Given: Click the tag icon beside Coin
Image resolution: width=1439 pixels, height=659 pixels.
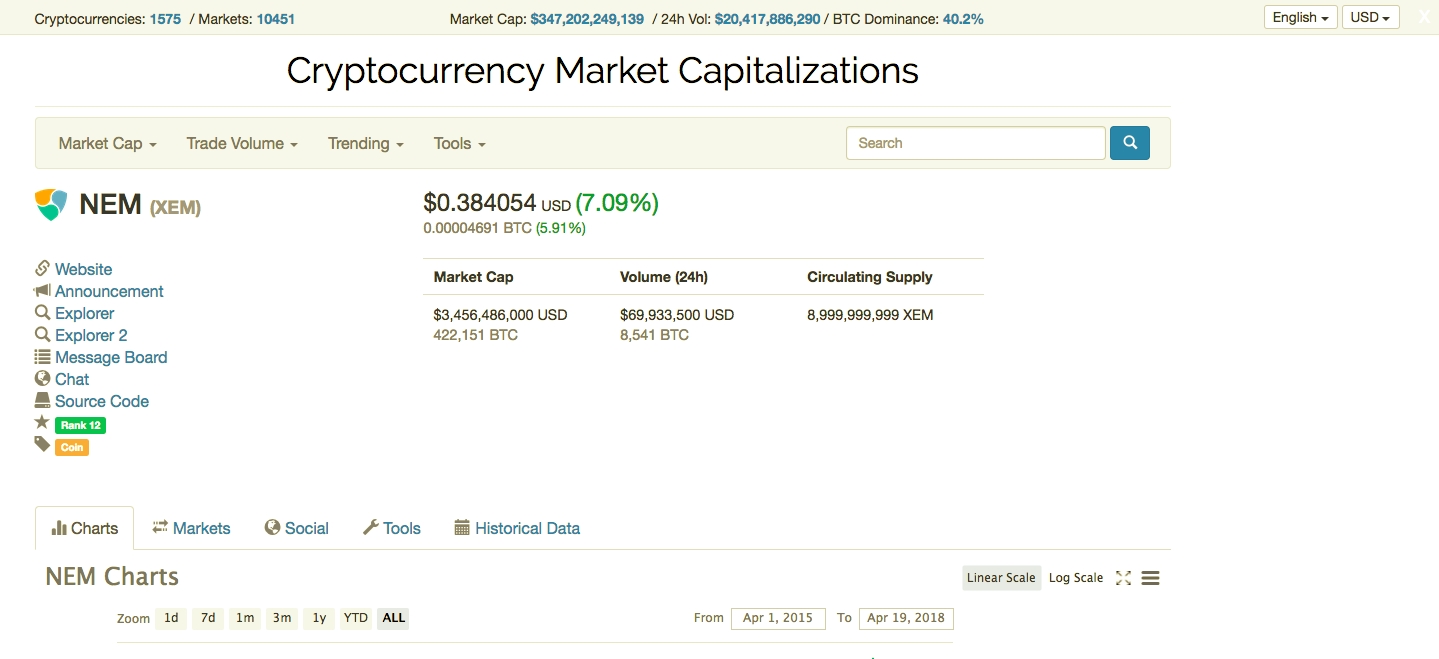Looking at the screenshot, I should pyautogui.click(x=42, y=444).
